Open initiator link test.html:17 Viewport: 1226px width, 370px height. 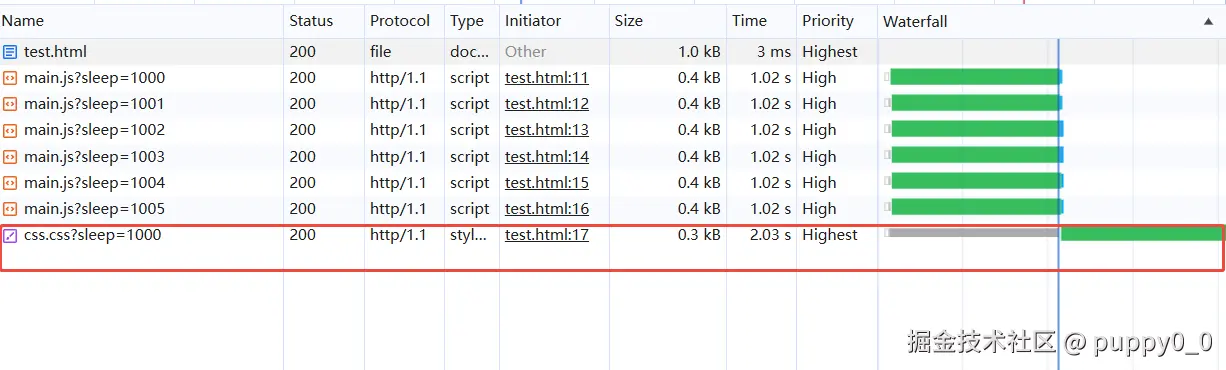coord(547,235)
